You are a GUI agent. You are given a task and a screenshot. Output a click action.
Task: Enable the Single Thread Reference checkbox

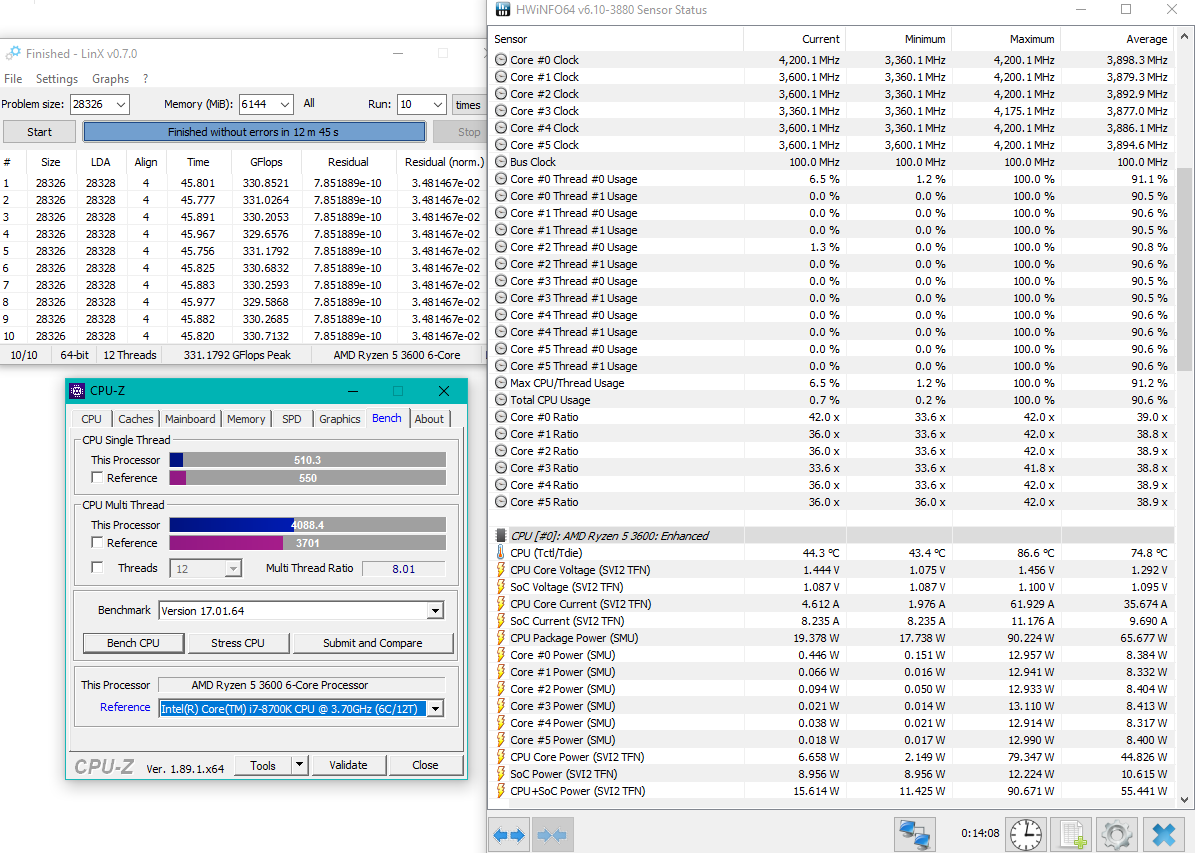pos(97,477)
